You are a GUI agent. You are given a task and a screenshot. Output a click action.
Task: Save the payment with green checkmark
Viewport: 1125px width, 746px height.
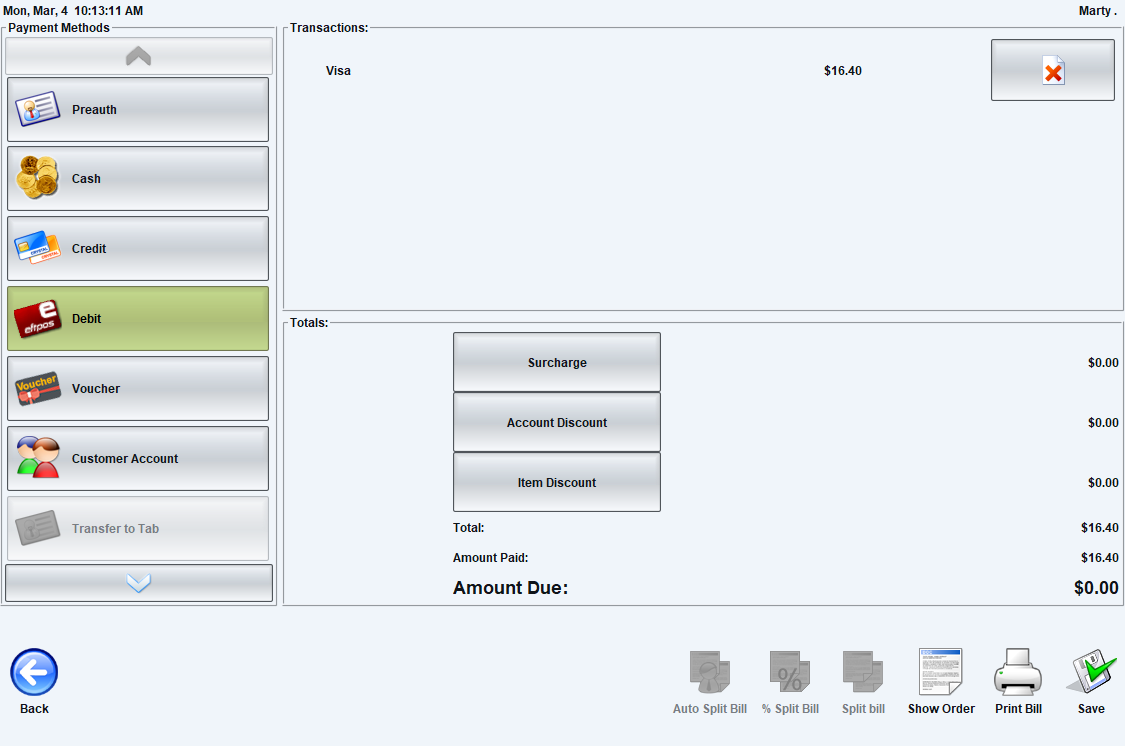[x=1091, y=681]
